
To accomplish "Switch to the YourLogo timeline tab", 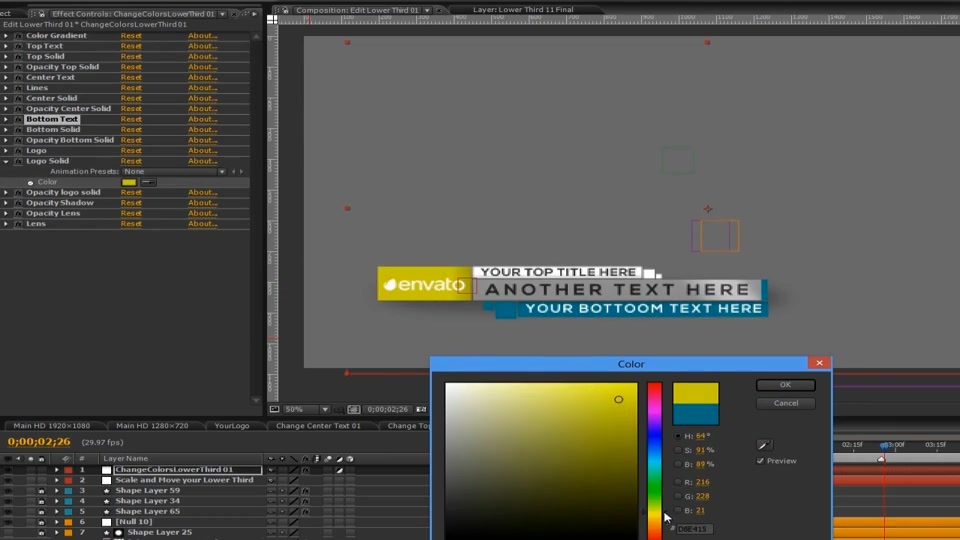I will click(x=232, y=426).
